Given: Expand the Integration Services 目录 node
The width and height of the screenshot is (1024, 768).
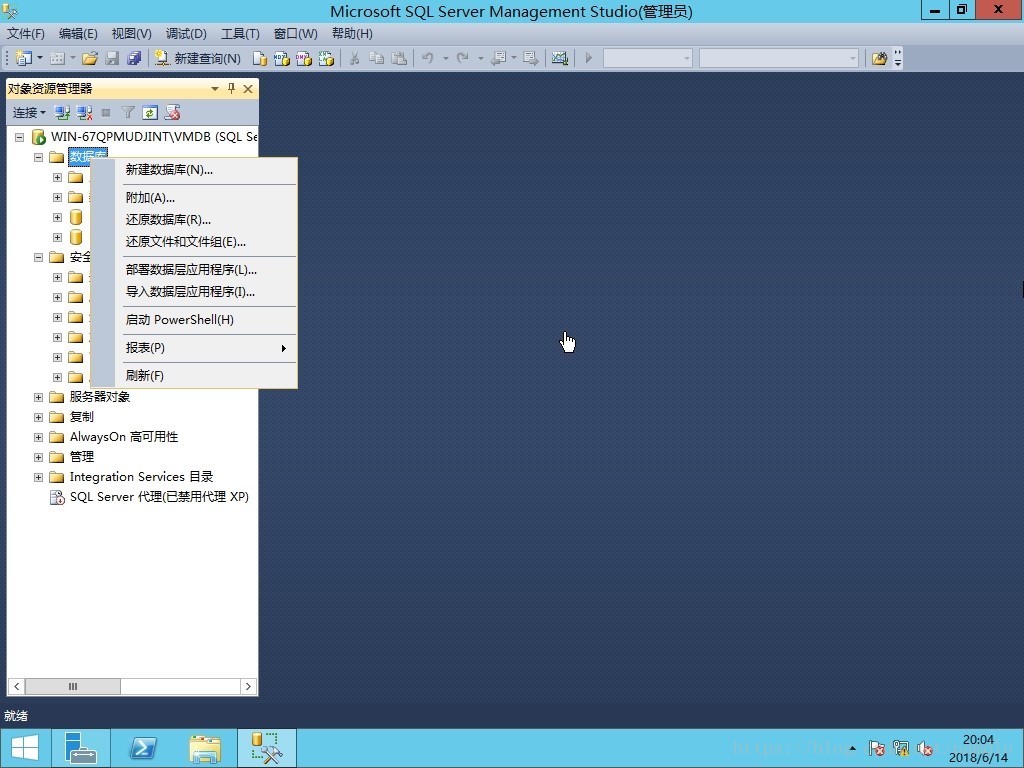Looking at the screenshot, I should (x=39, y=477).
